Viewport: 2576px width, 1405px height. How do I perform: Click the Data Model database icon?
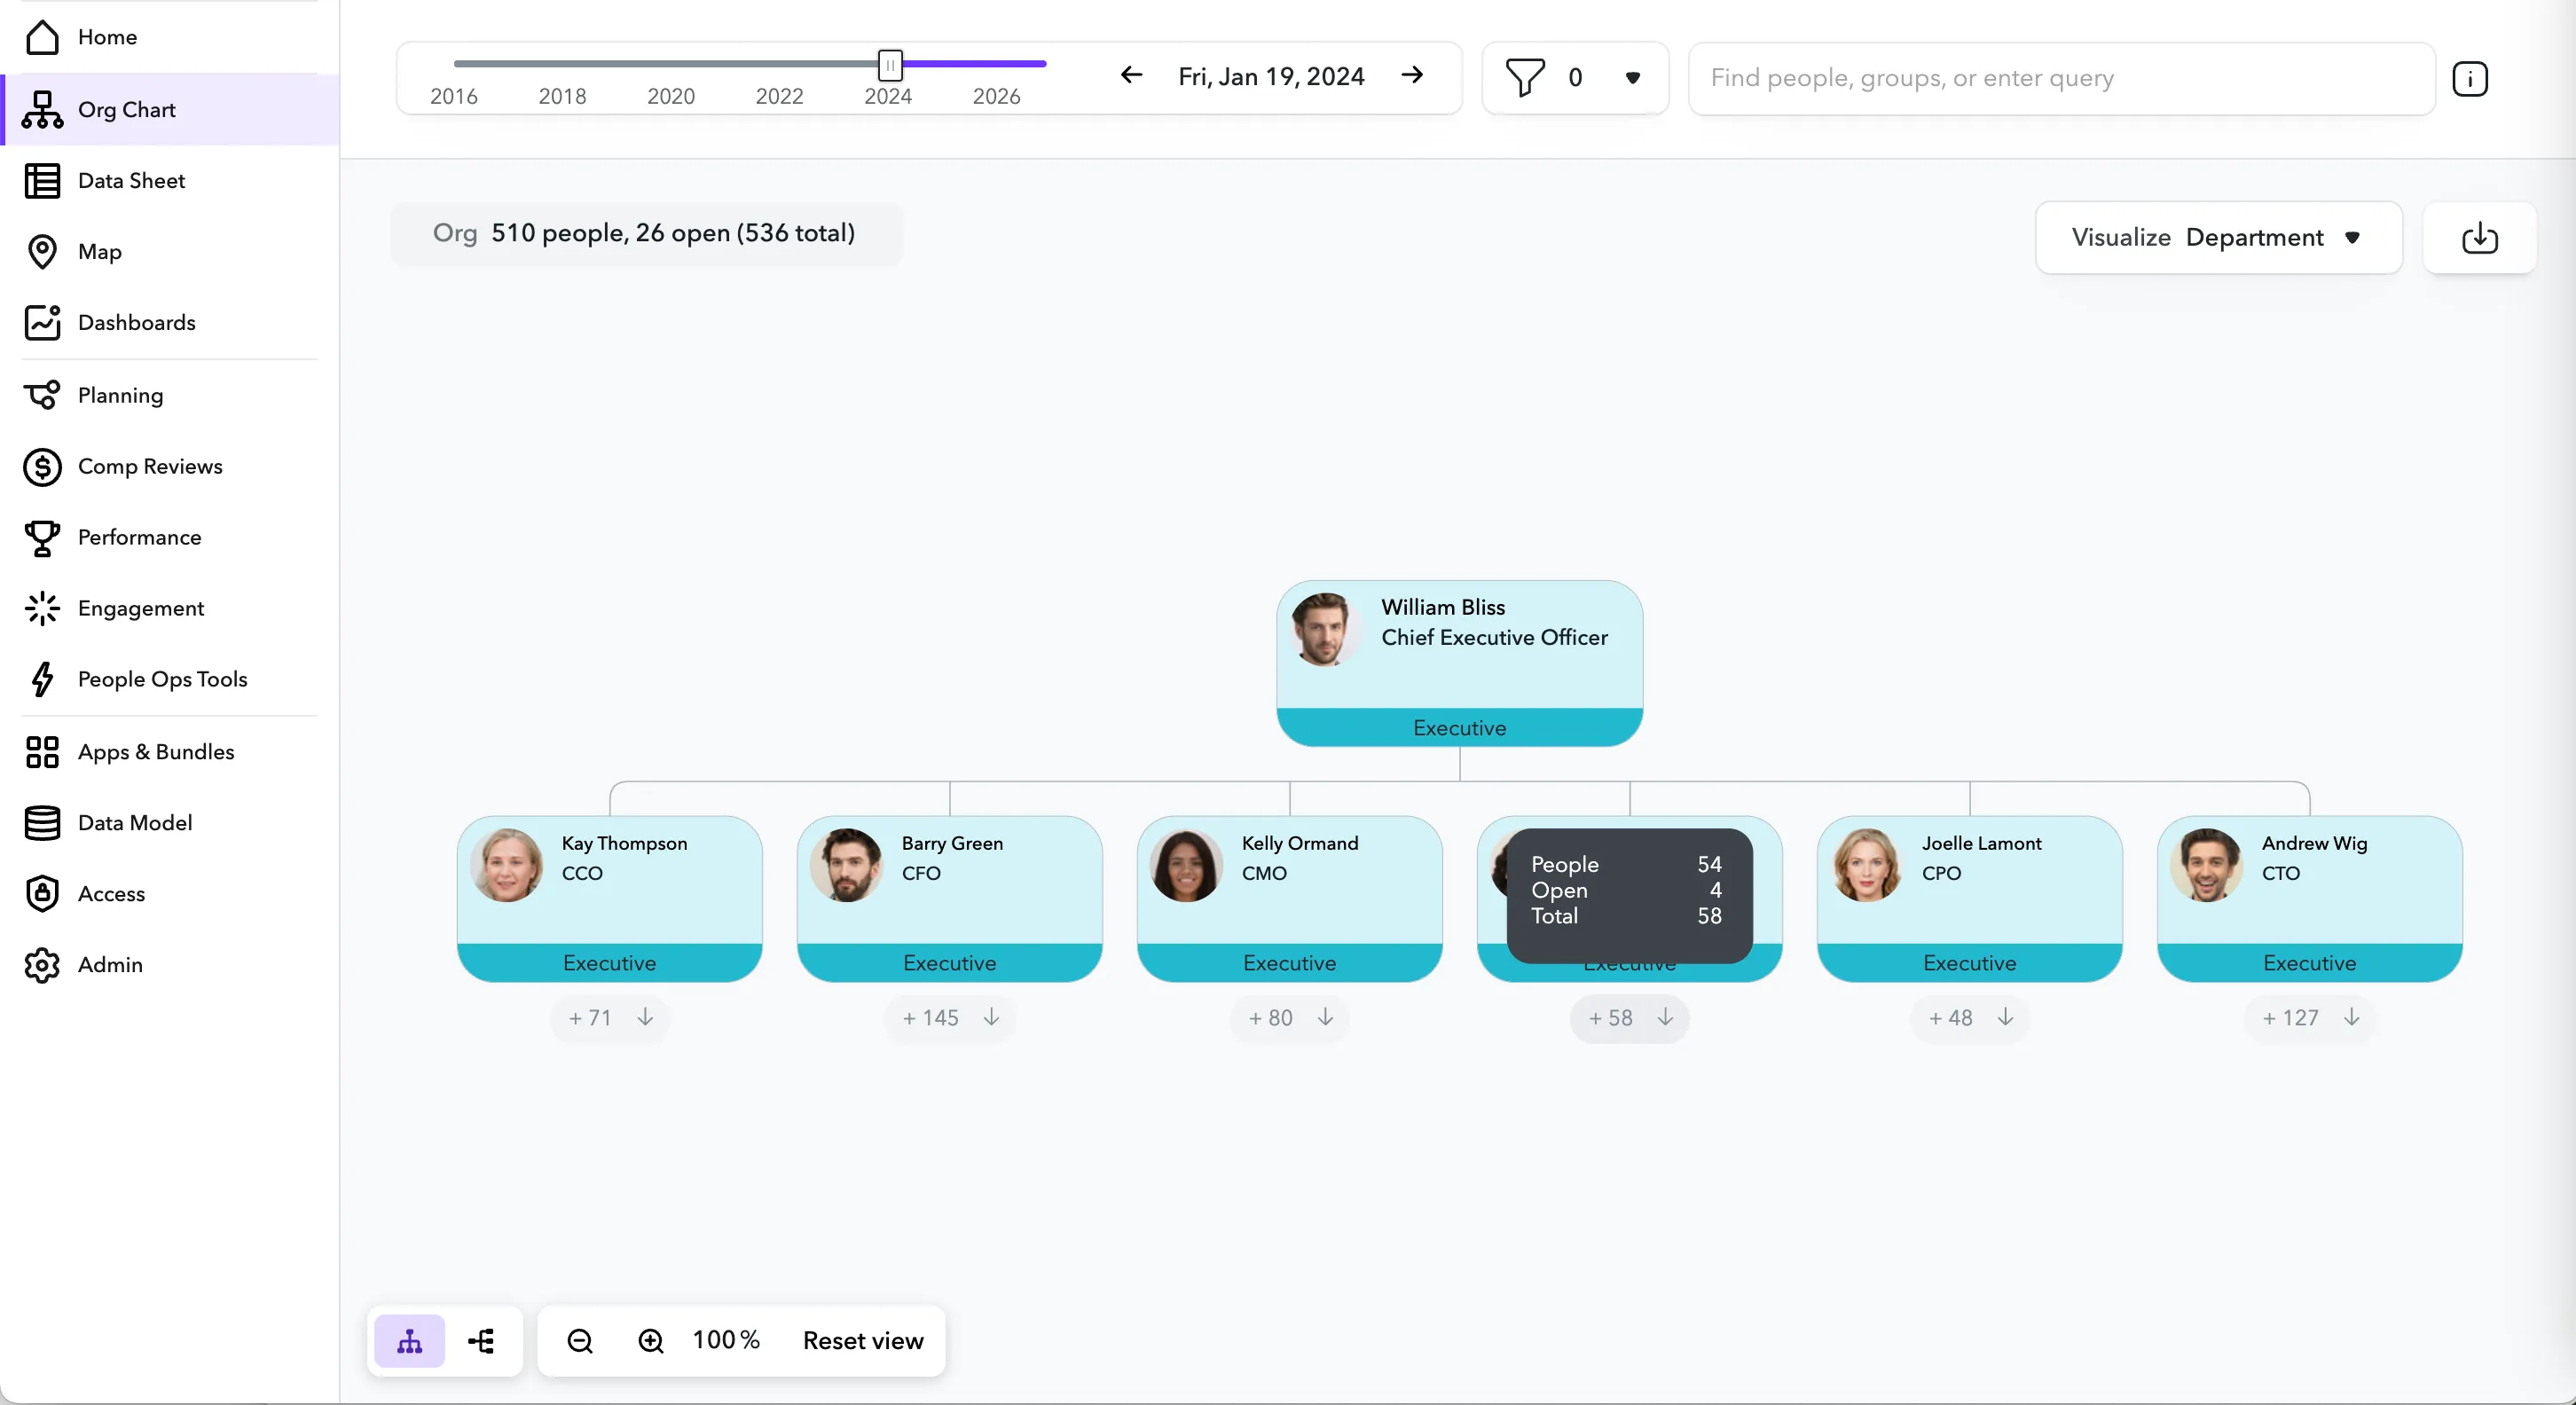[42, 823]
